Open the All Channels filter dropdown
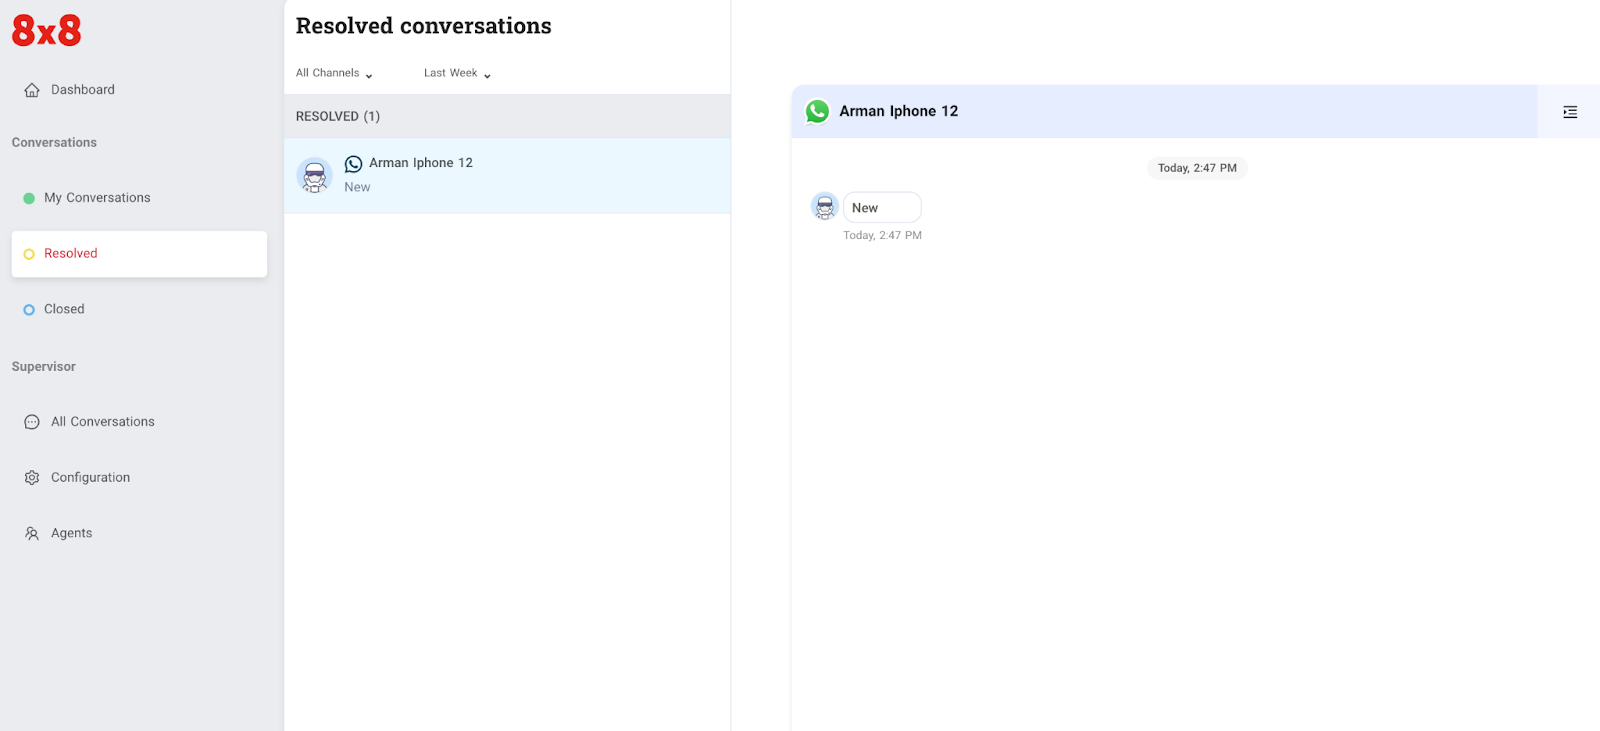The image size is (1600, 731). click(333, 72)
